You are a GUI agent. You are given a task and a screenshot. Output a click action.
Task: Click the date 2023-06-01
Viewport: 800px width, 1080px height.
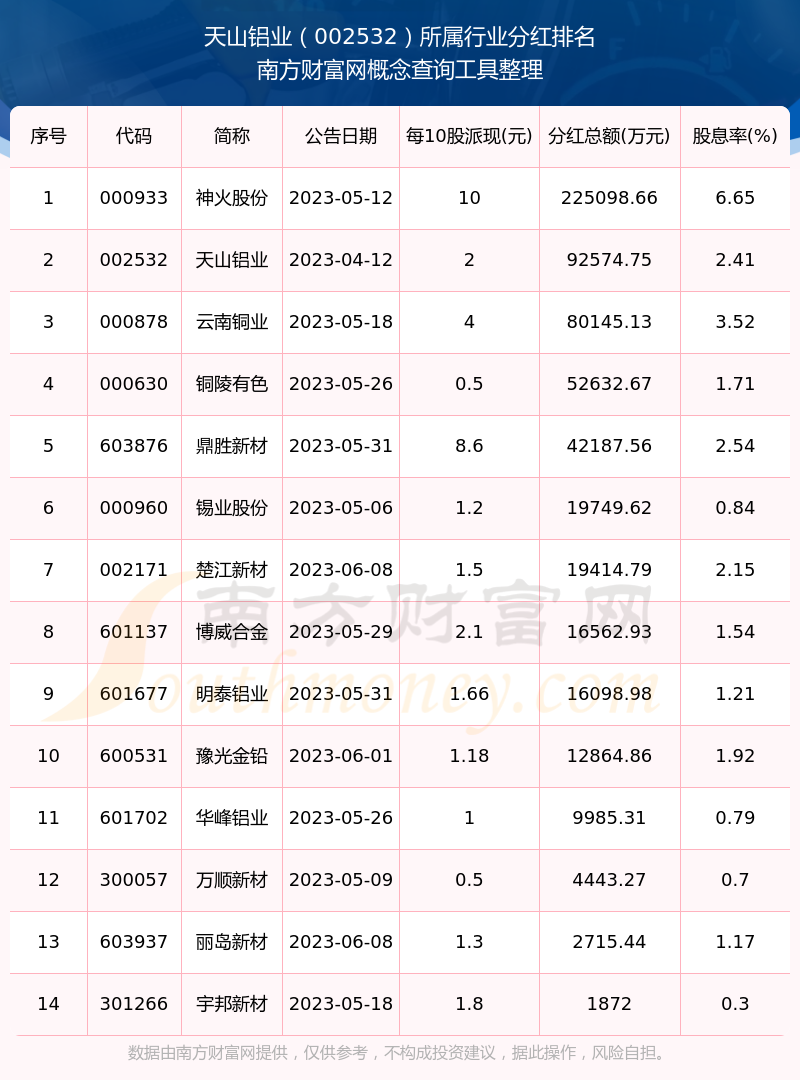click(x=341, y=756)
